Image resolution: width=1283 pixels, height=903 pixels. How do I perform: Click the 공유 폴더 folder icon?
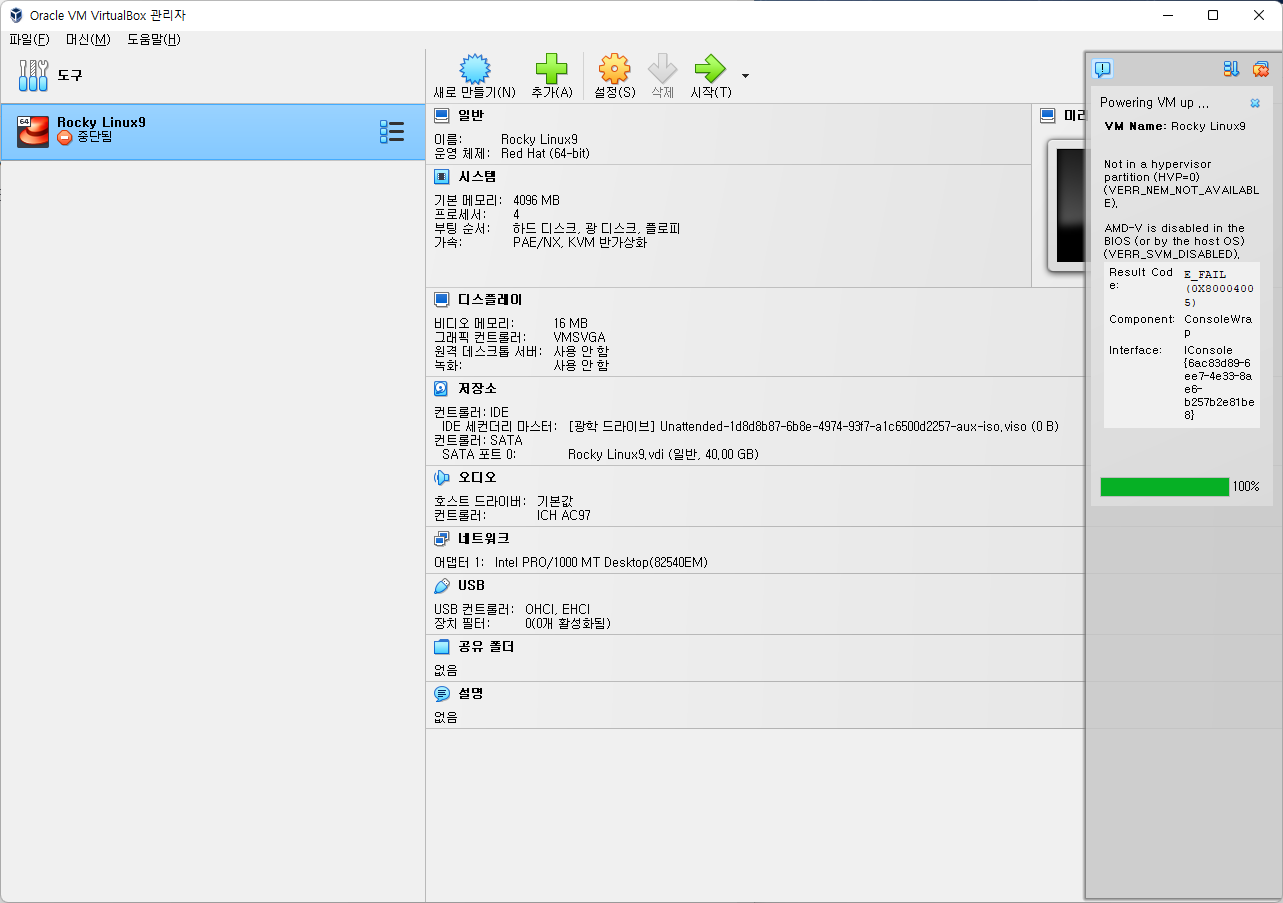pos(442,646)
